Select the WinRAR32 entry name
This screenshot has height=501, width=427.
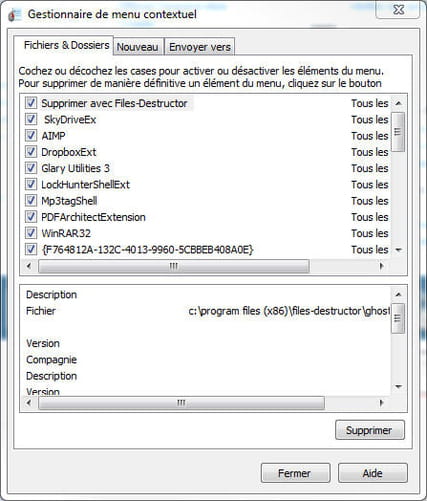[x=66, y=233]
